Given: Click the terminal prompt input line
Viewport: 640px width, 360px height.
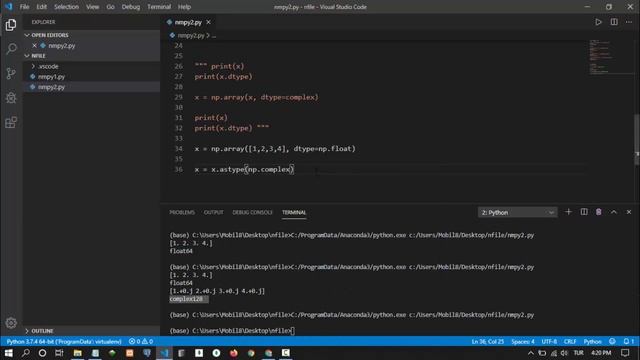Looking at the screenshot, I should click(x=232, y=331).
